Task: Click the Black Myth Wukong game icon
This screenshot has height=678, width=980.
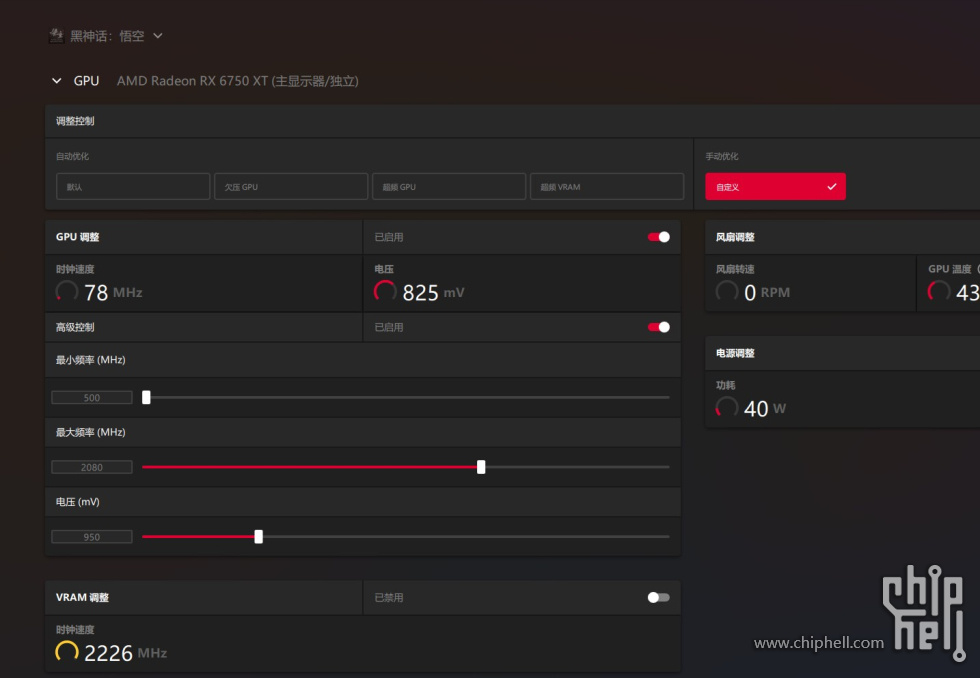Action: tap(56, 36)
